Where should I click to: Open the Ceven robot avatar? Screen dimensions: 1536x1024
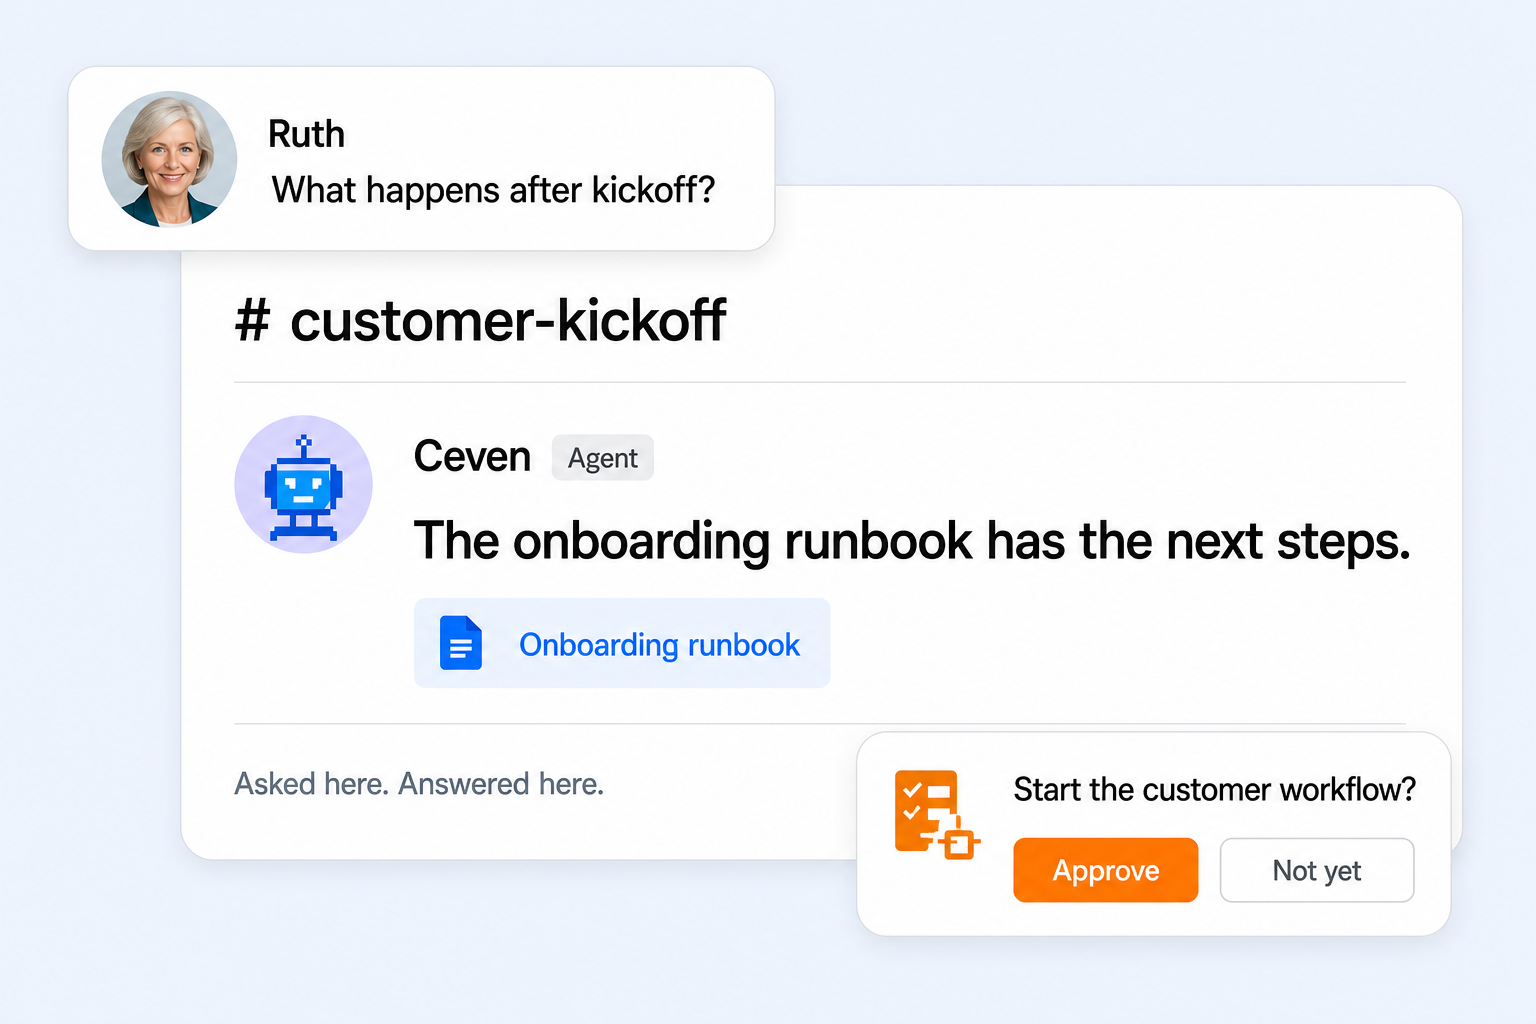tap(303, 484)
